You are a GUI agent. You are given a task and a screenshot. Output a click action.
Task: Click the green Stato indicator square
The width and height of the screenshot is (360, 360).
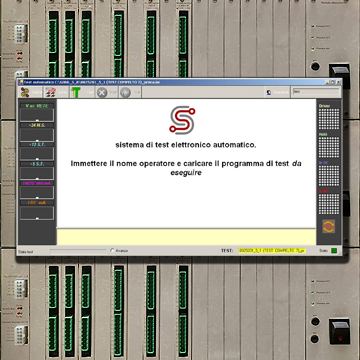(x=334, y=250)
